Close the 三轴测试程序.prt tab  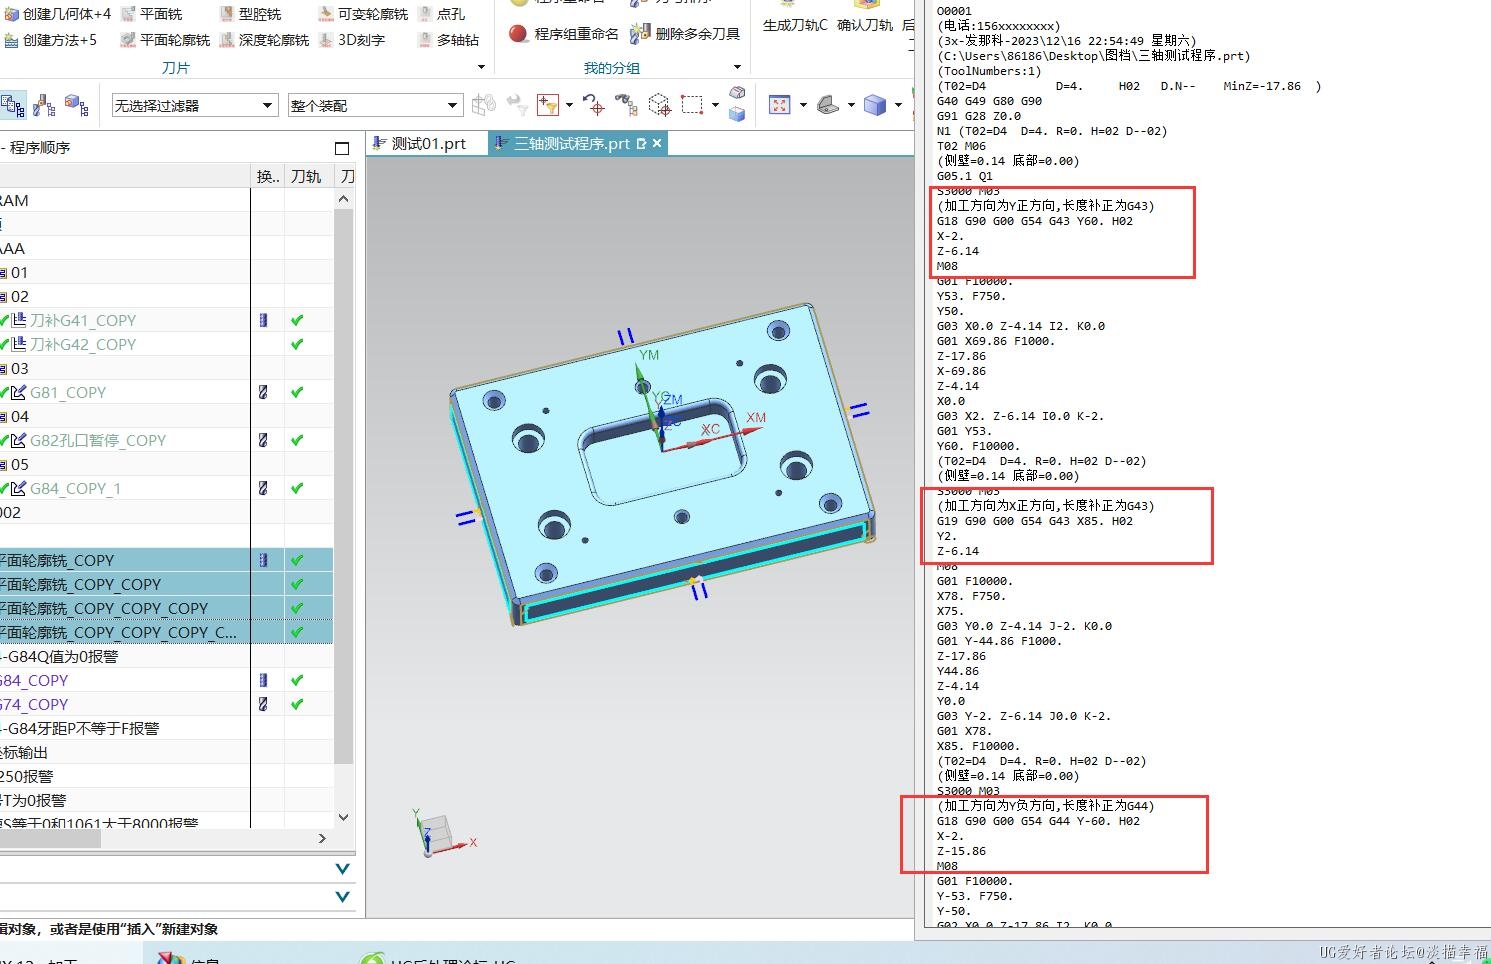pyautogui.click(x=657, y=144)
